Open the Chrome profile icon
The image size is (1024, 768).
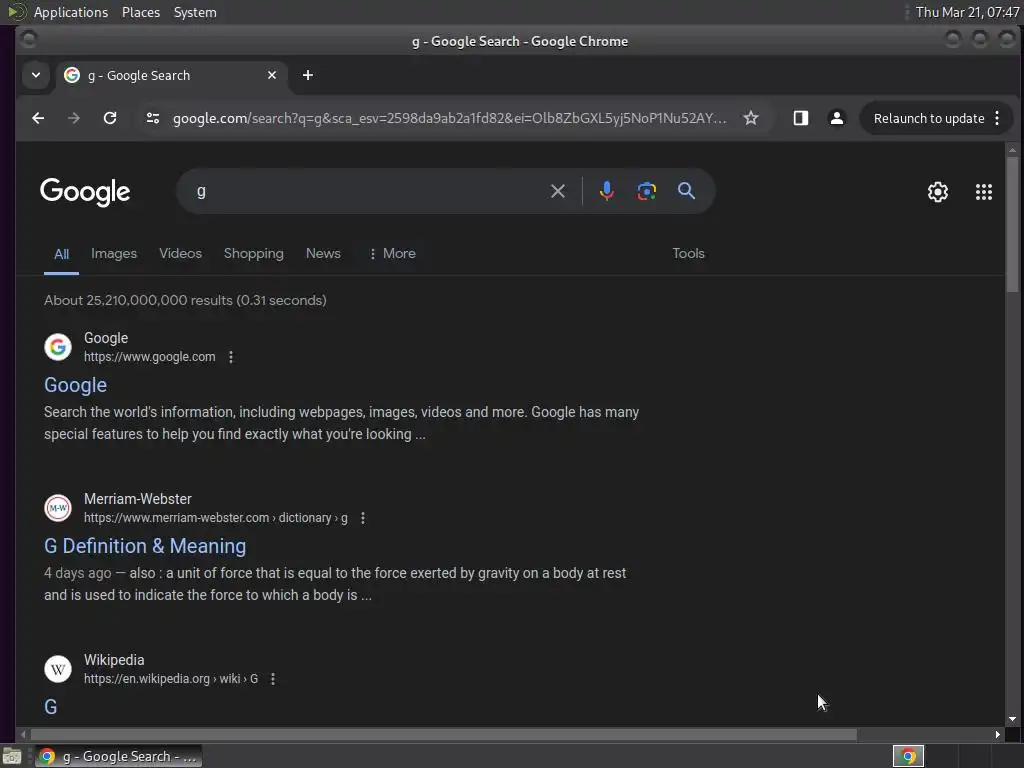[x=837, y=118]
